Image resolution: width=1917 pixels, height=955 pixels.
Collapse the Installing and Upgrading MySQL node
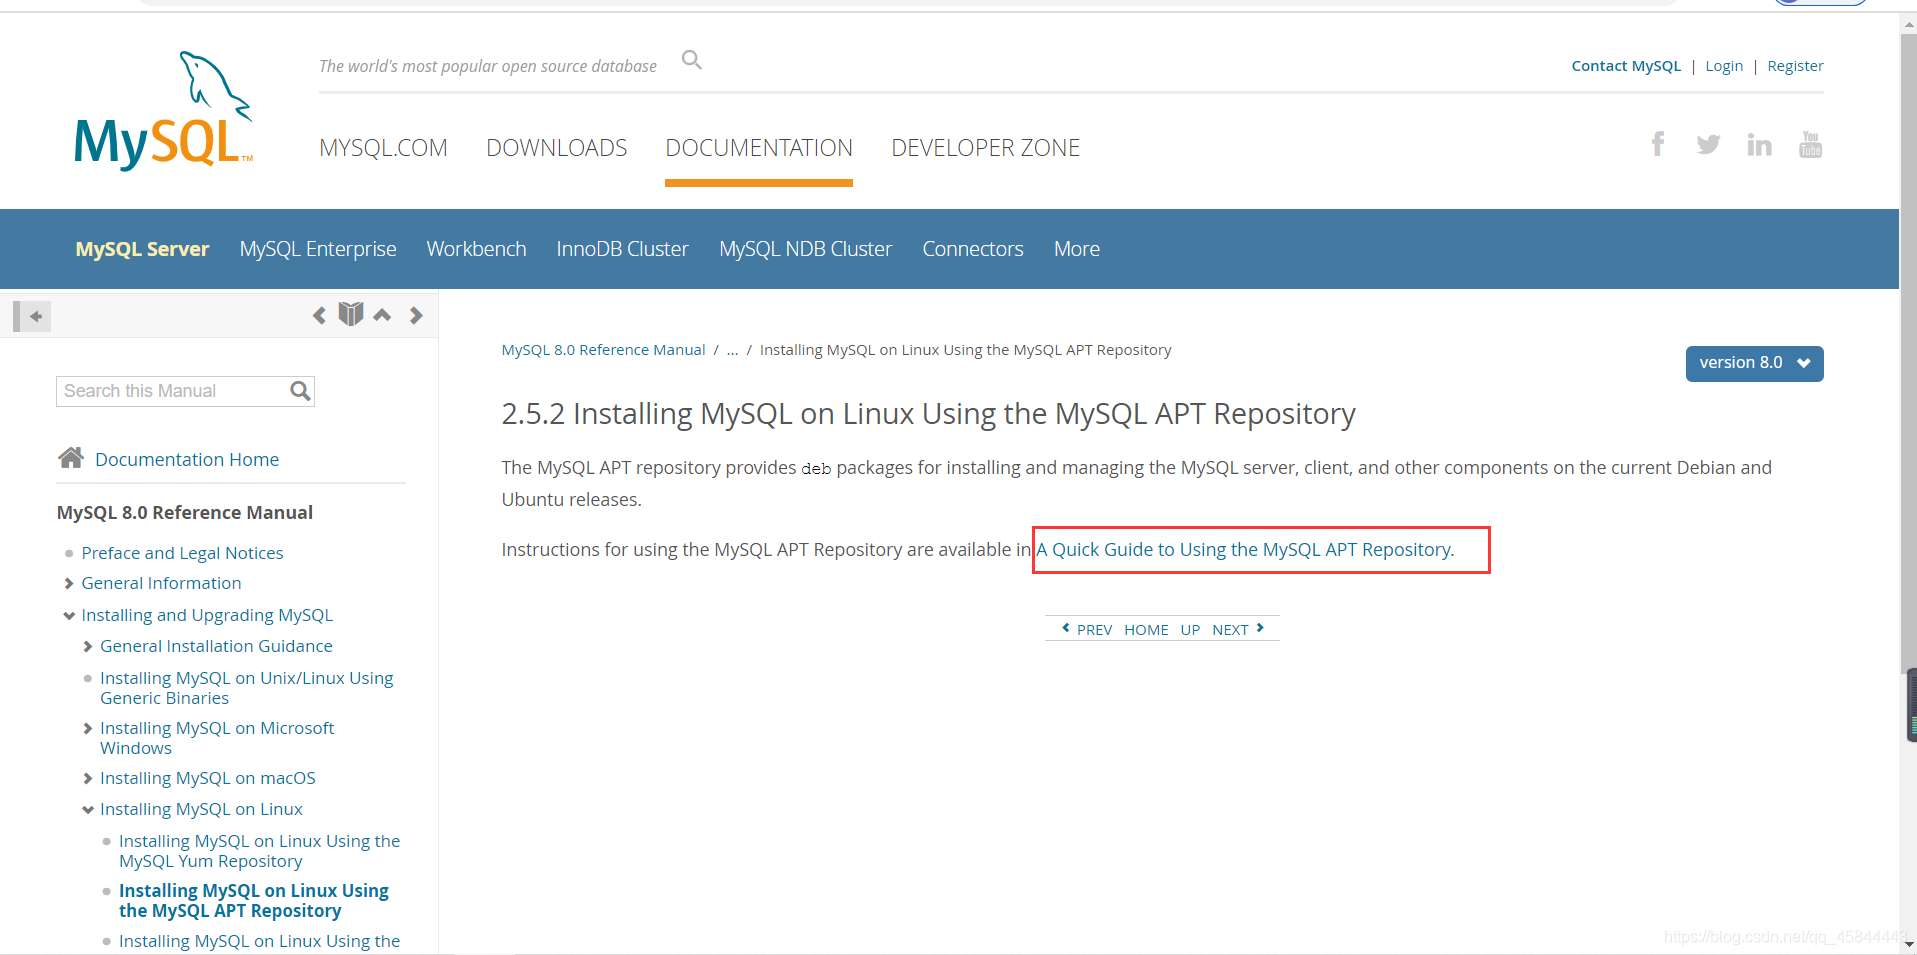coord(69,615)
